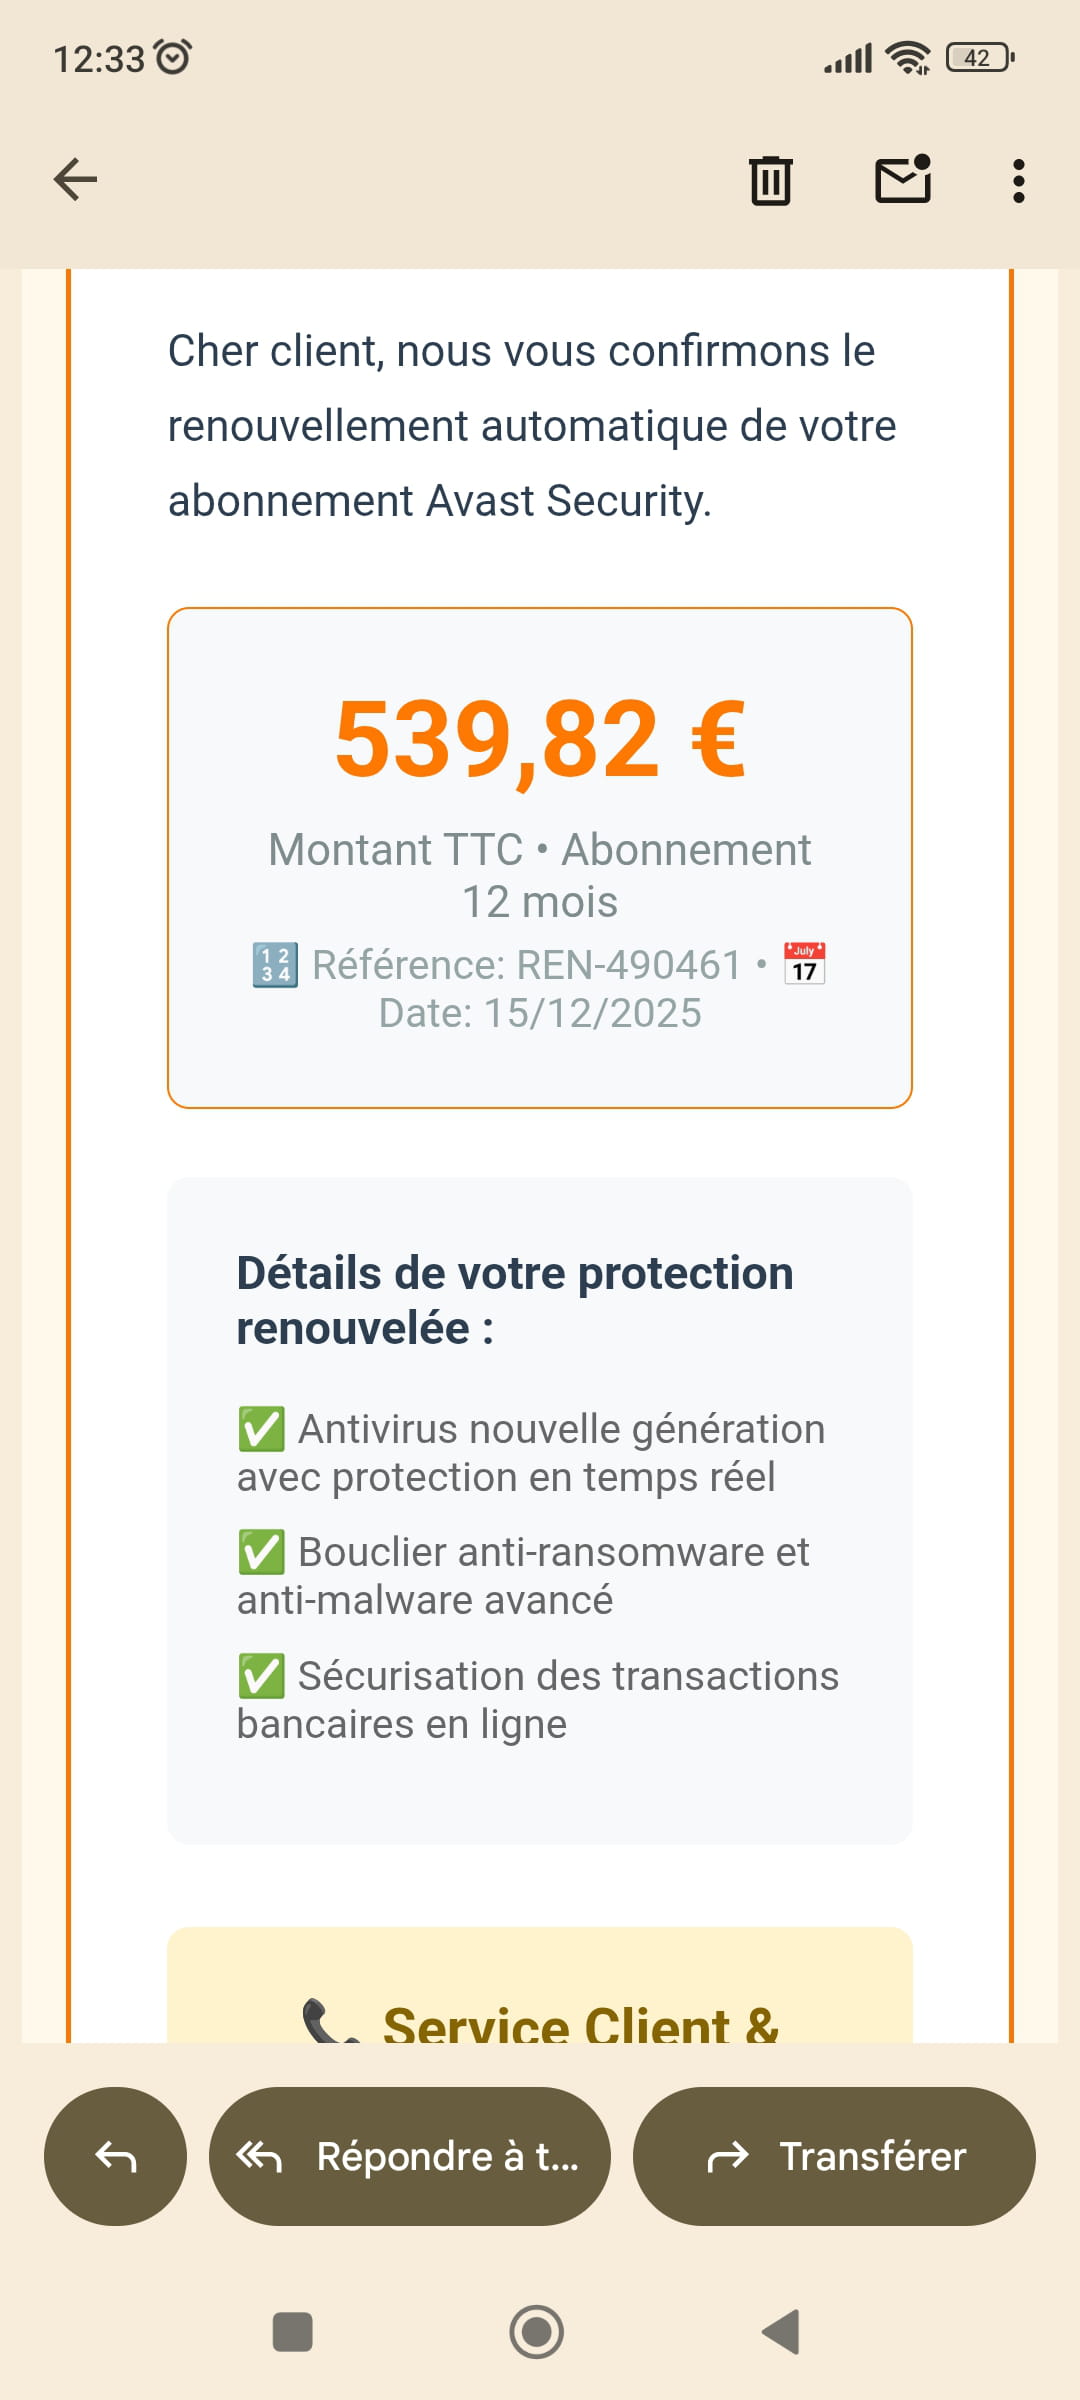Tap the Android recent apps square
The image size is (1080, 2400).
coord(293,2332)
